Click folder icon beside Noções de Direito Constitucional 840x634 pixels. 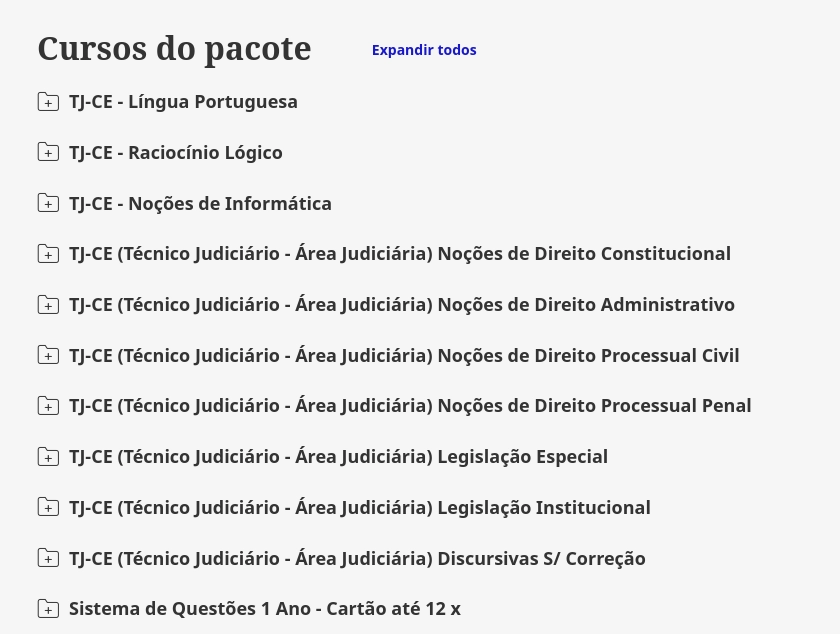(48, 254)
